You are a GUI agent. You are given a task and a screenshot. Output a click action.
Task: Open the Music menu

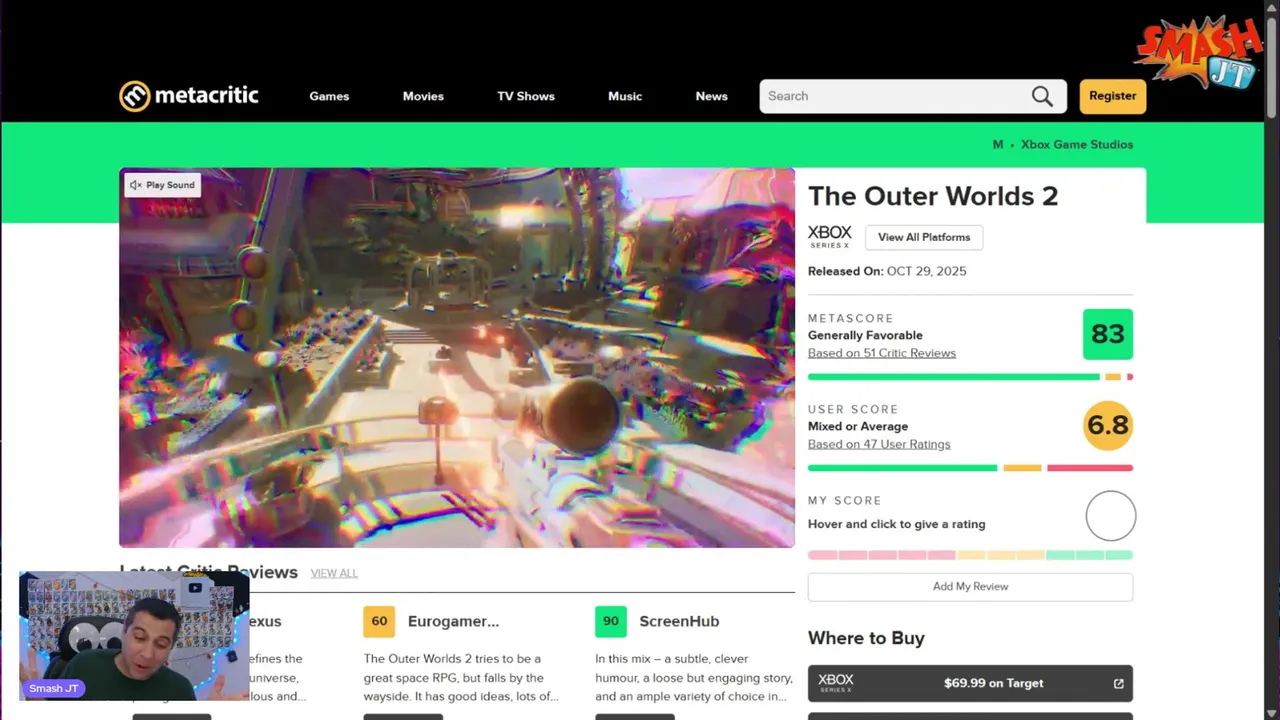(625, 96)
